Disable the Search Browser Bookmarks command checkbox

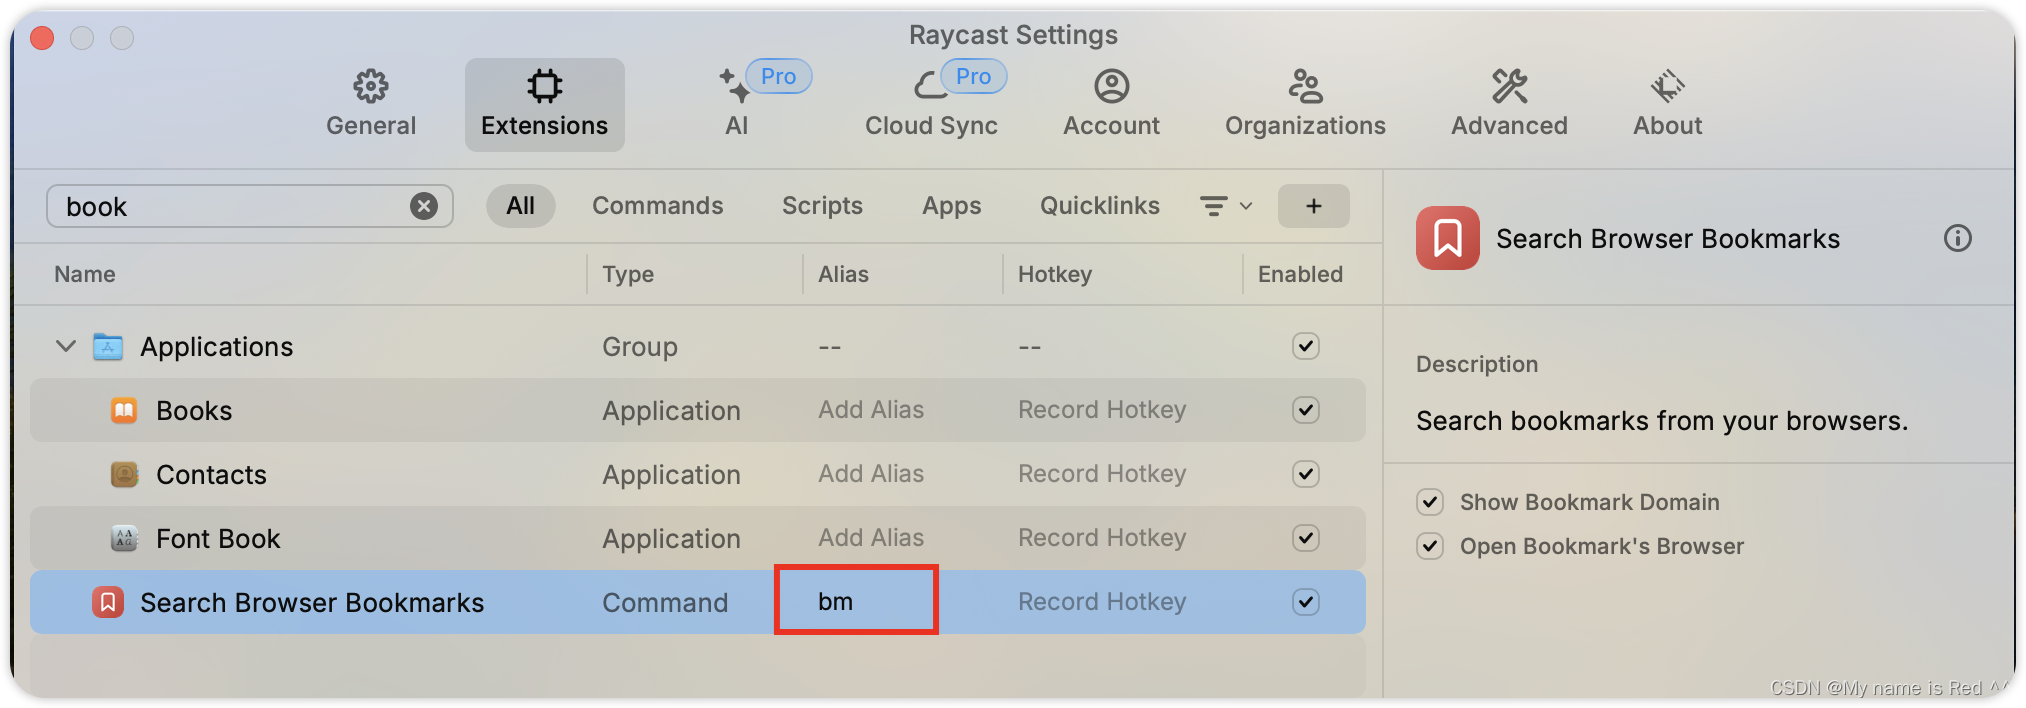(x=1306, y=602)
